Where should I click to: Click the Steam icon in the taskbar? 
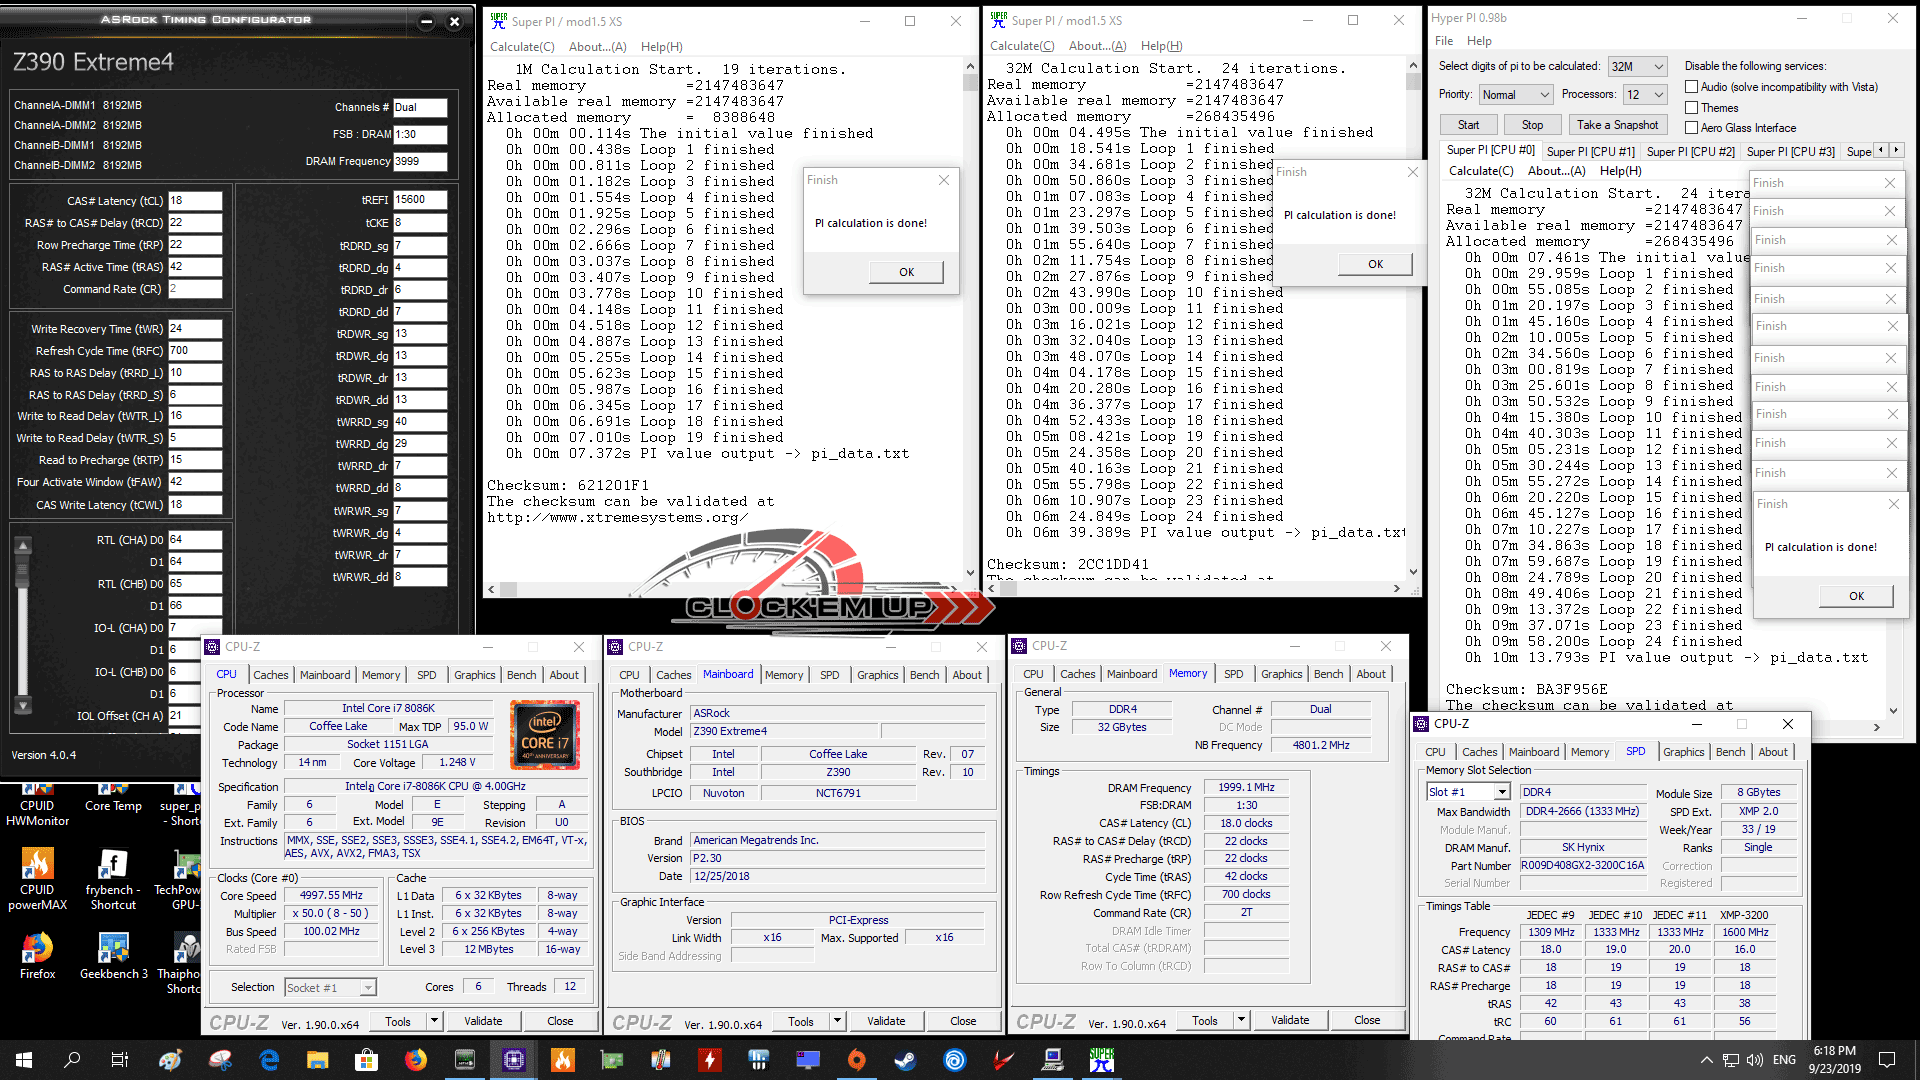[905, 1059]
